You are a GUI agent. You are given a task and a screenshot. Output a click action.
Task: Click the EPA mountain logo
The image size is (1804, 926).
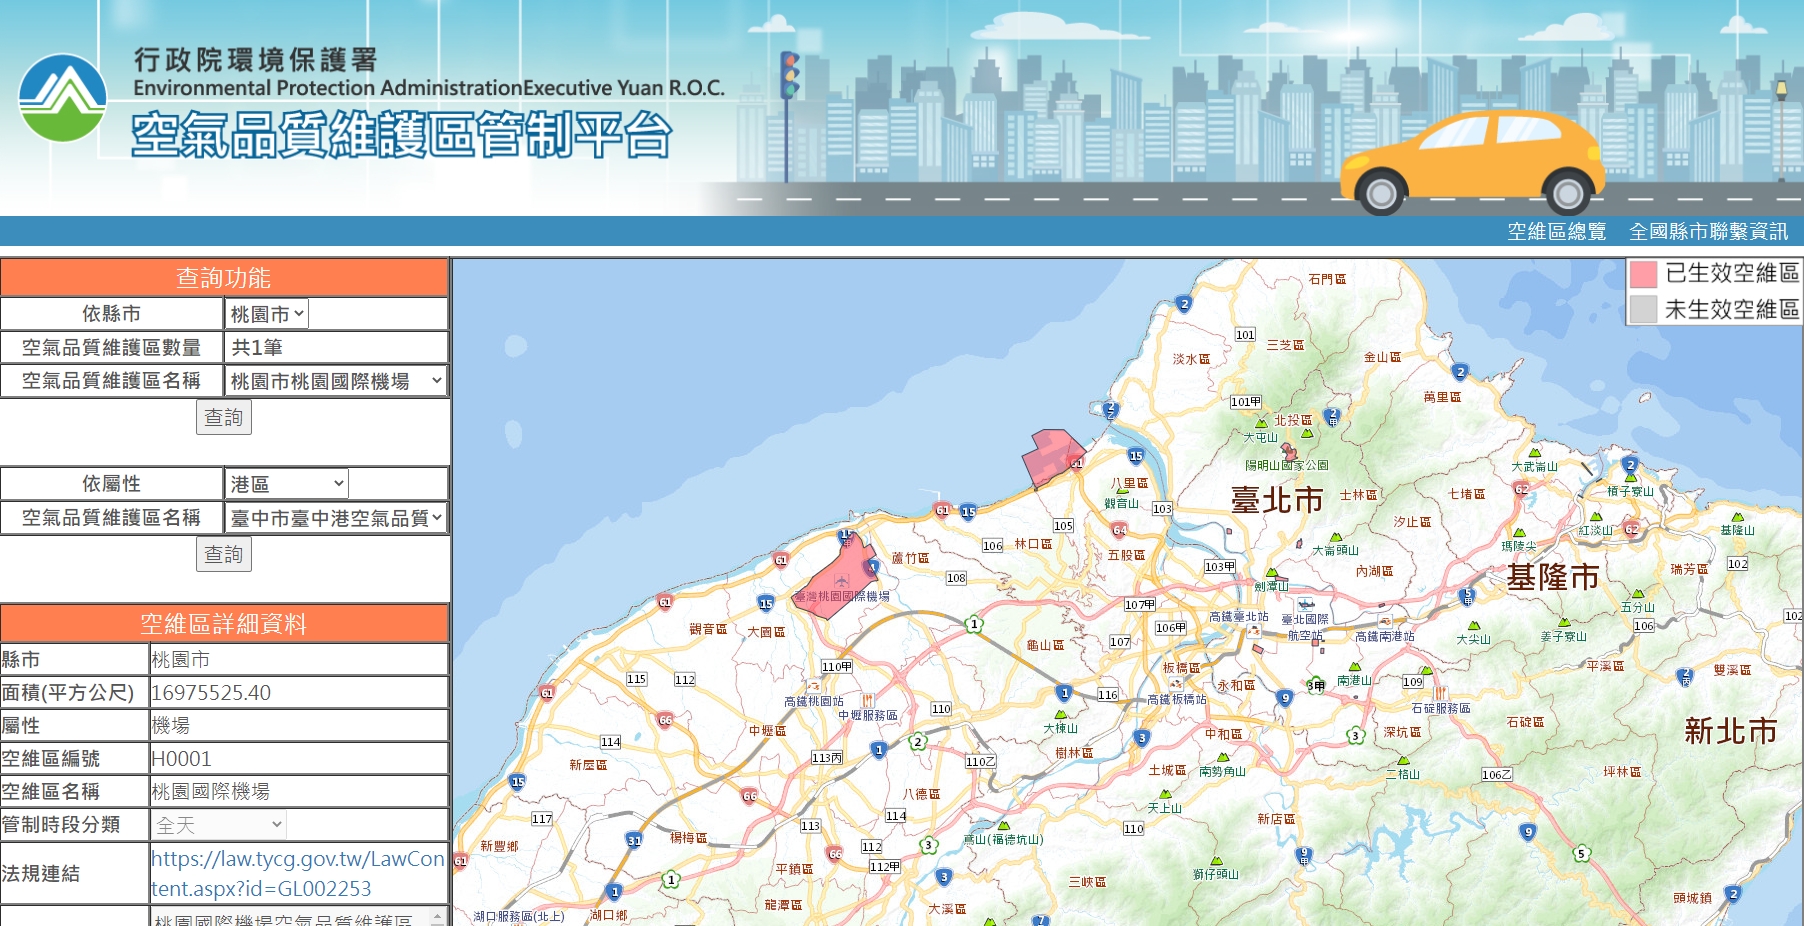(x=62, y=97)
